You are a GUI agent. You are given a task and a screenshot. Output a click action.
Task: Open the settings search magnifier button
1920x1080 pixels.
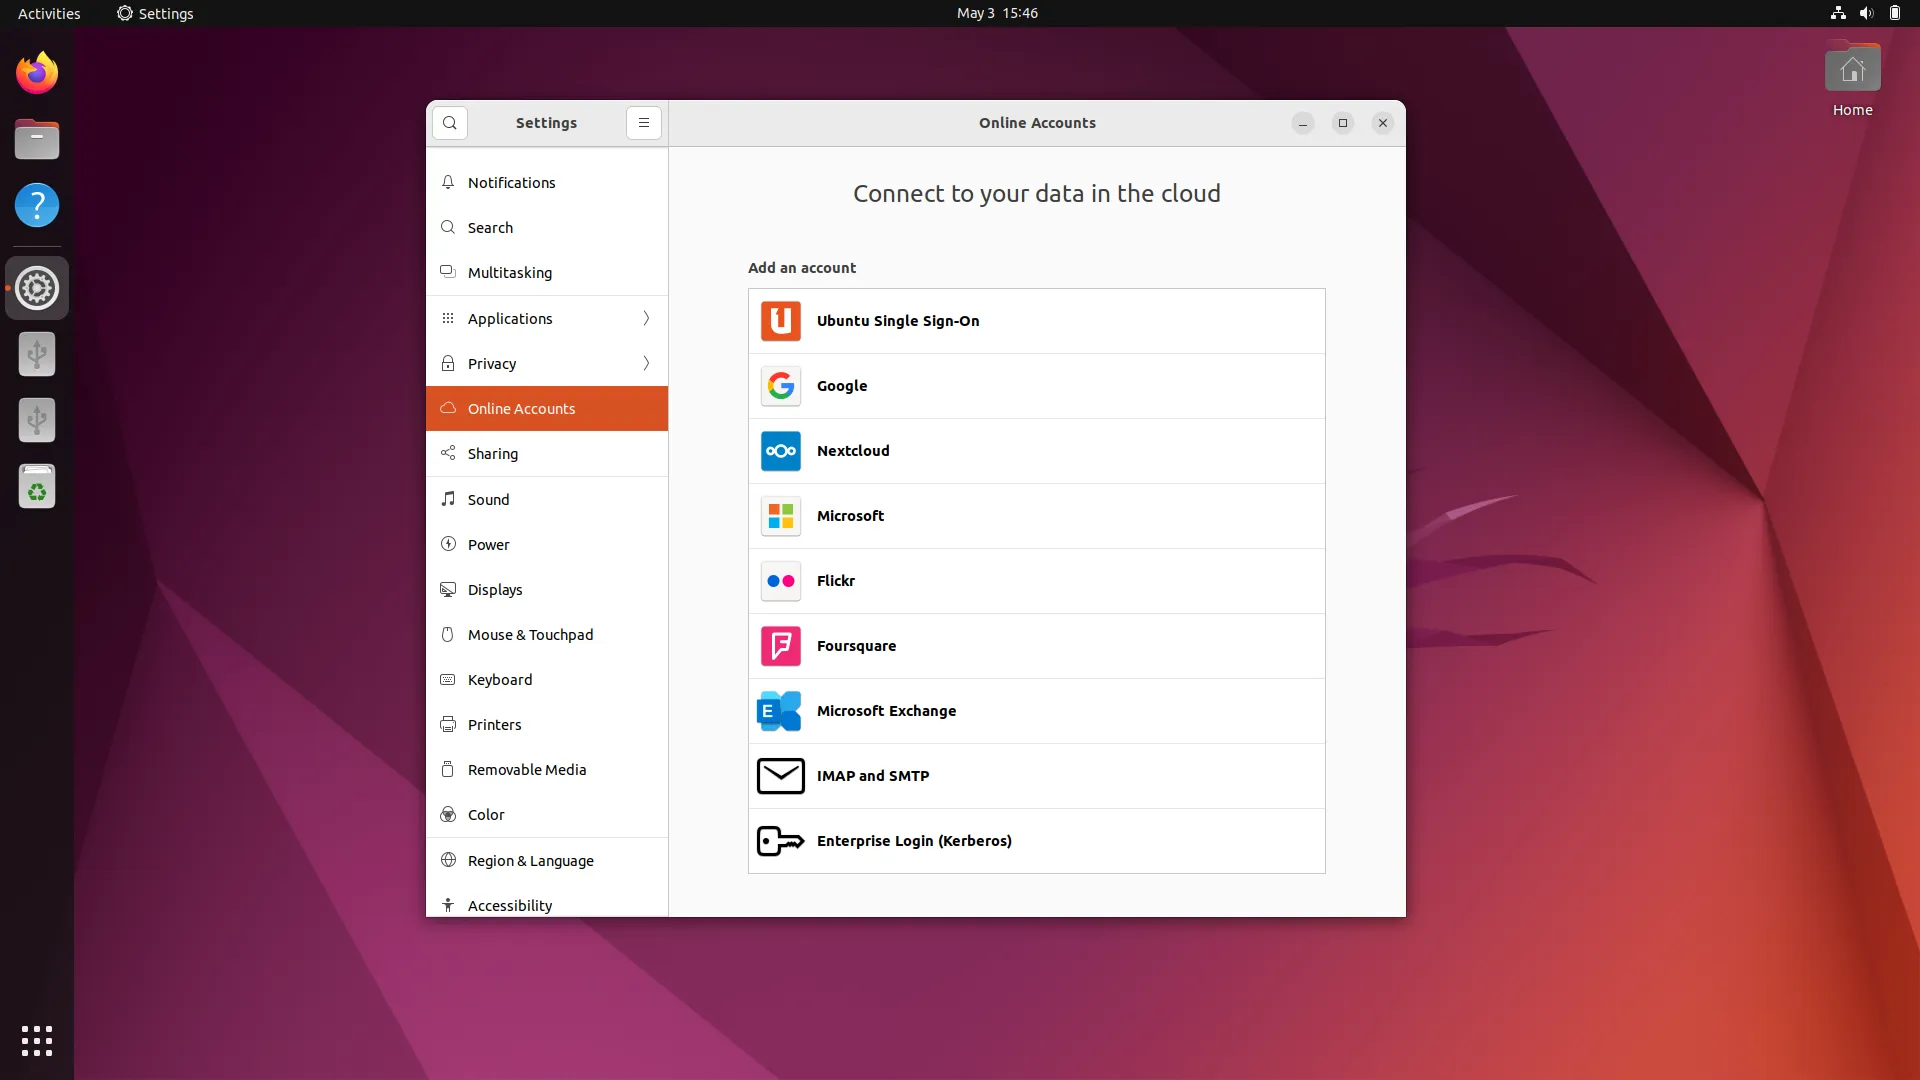(450, 123)
